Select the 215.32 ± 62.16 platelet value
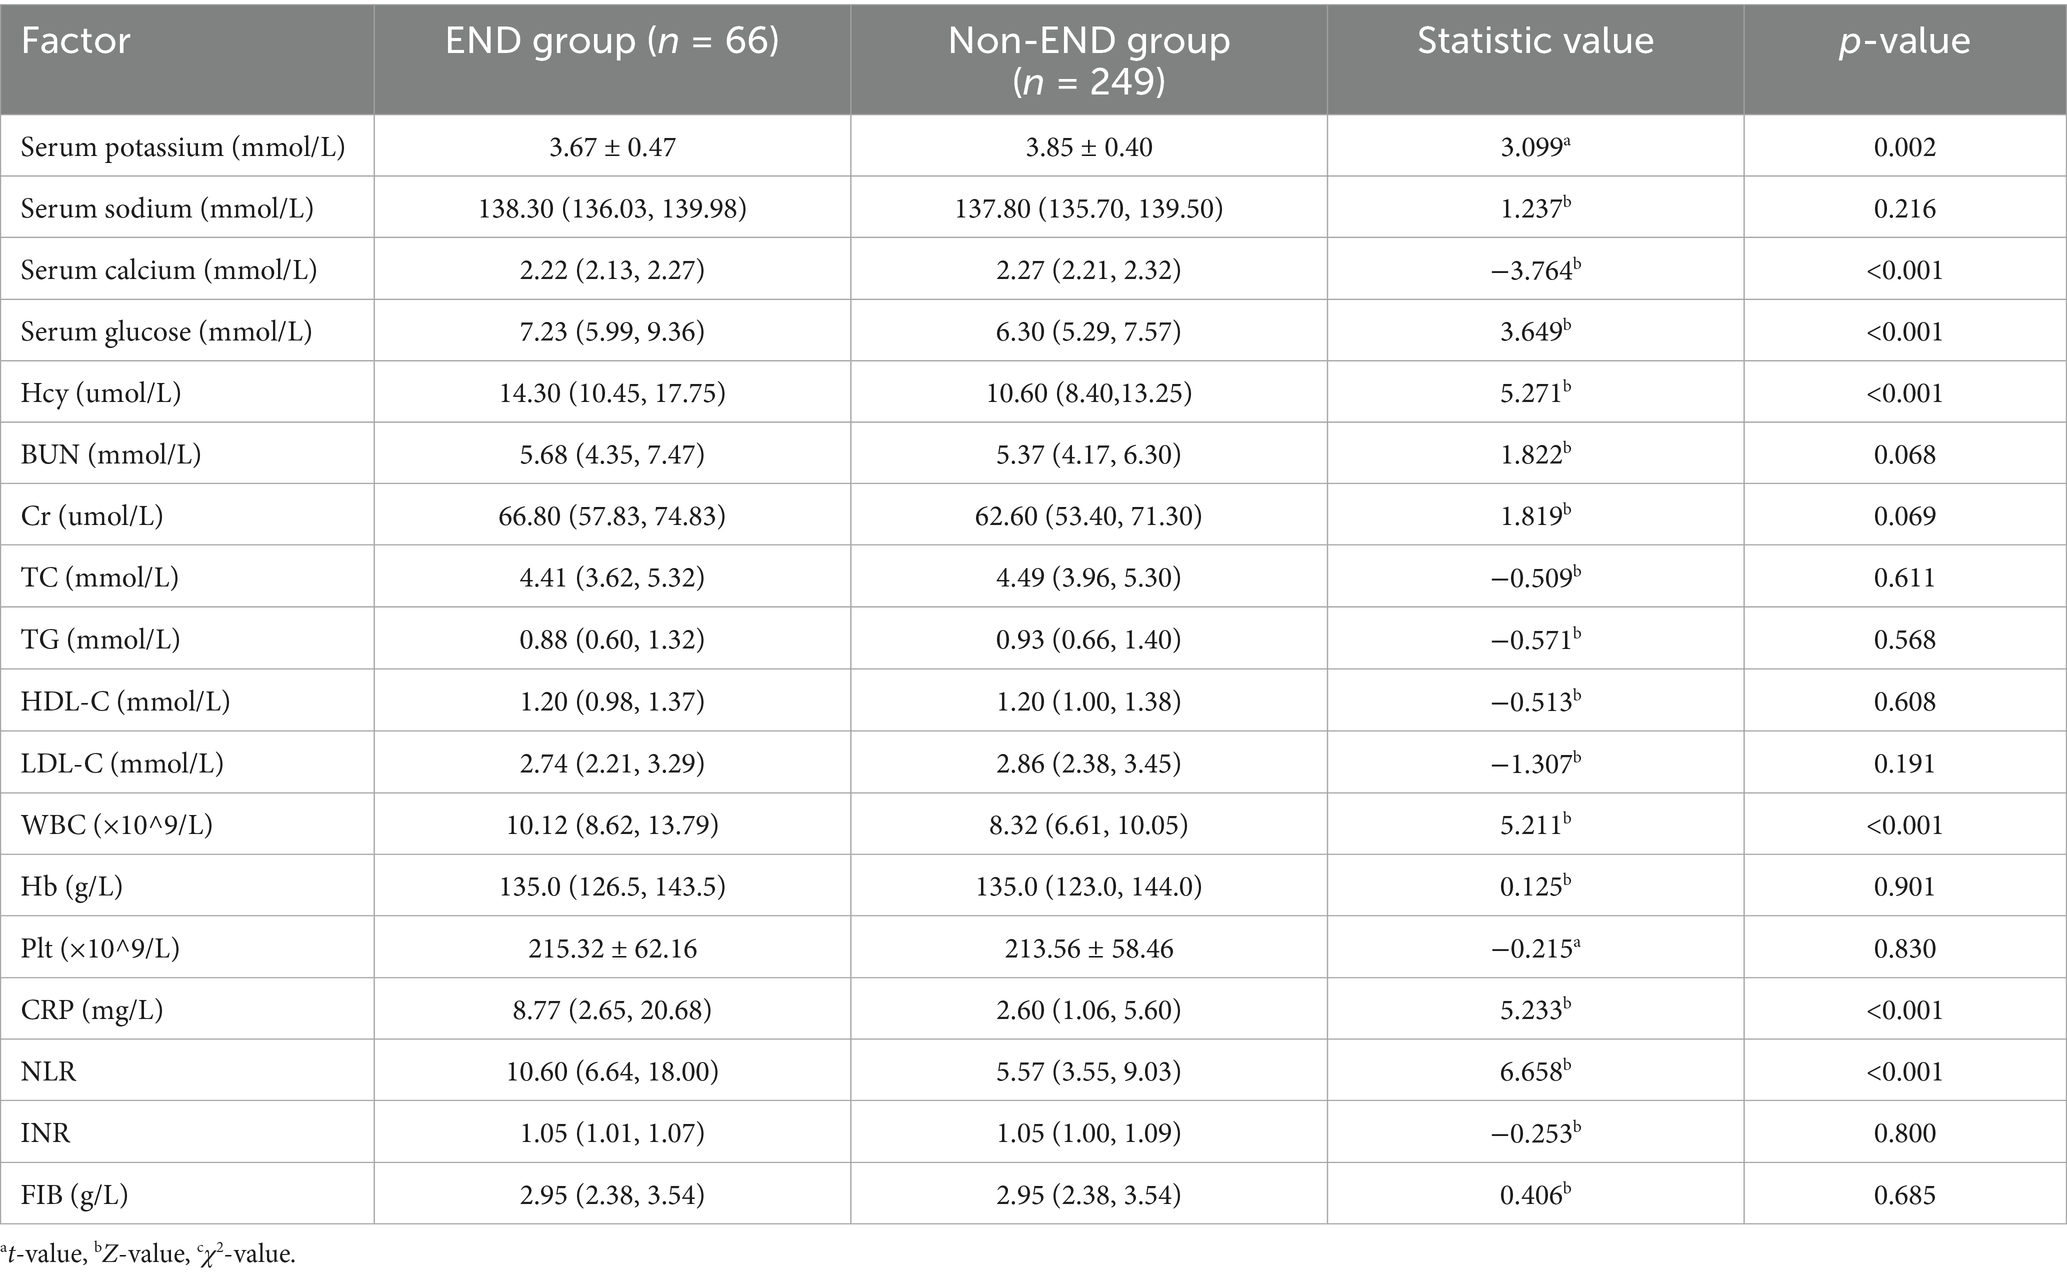Viewport: 2067px width, 1276px height. click(x=612, y=949)
